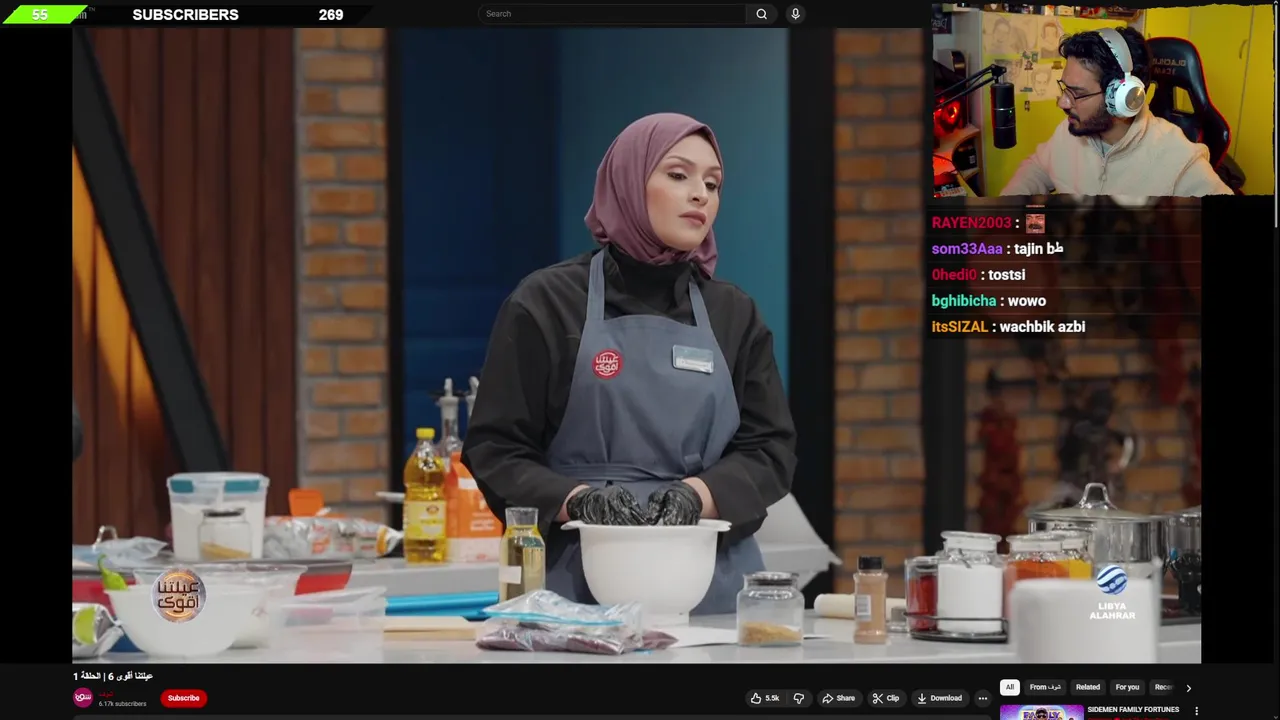Show more filter chips with right arrow
This screenshot has height=720, width=1280.
(1188, 688)
